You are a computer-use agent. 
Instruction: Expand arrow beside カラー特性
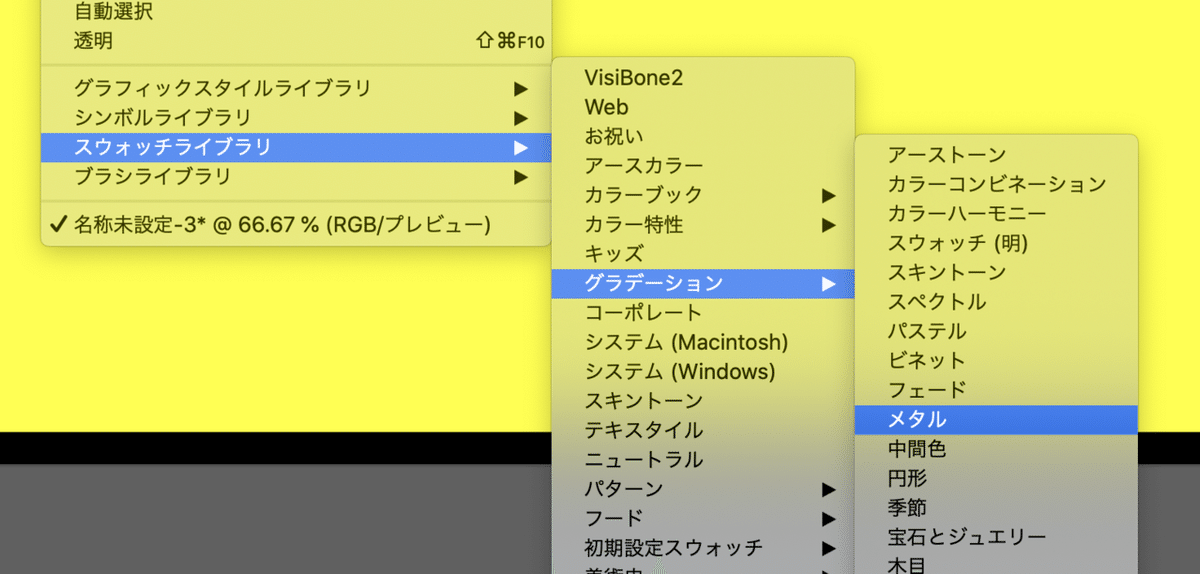click(x=828, y=224)
